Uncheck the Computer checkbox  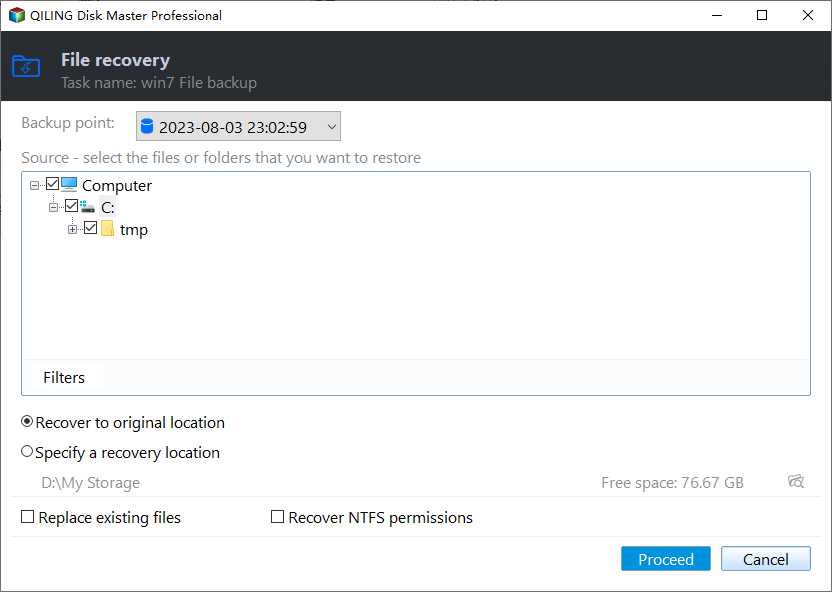point(52,184)
